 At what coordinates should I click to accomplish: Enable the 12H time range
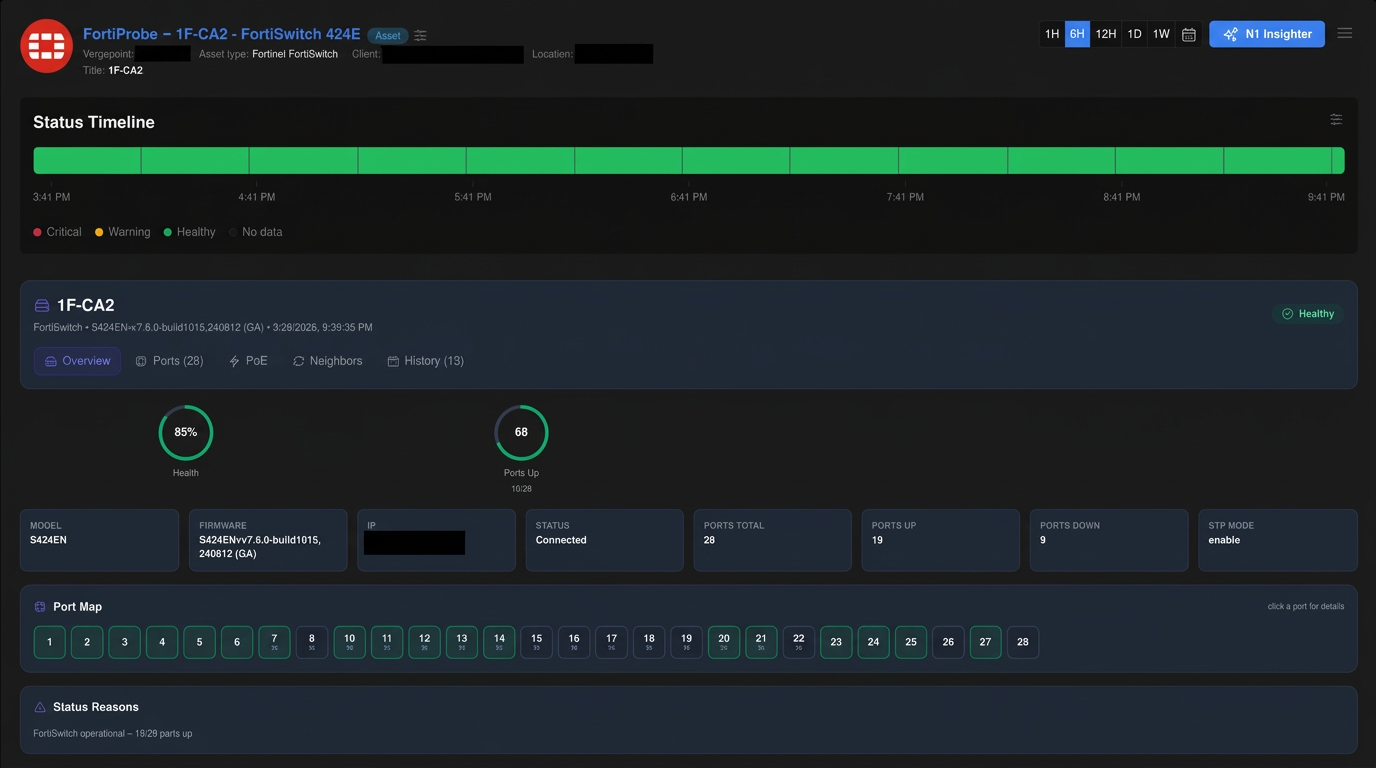1105,33
